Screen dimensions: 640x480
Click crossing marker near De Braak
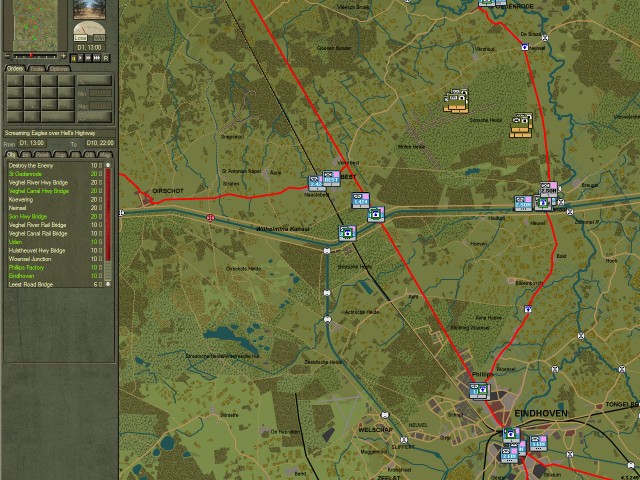544,38
